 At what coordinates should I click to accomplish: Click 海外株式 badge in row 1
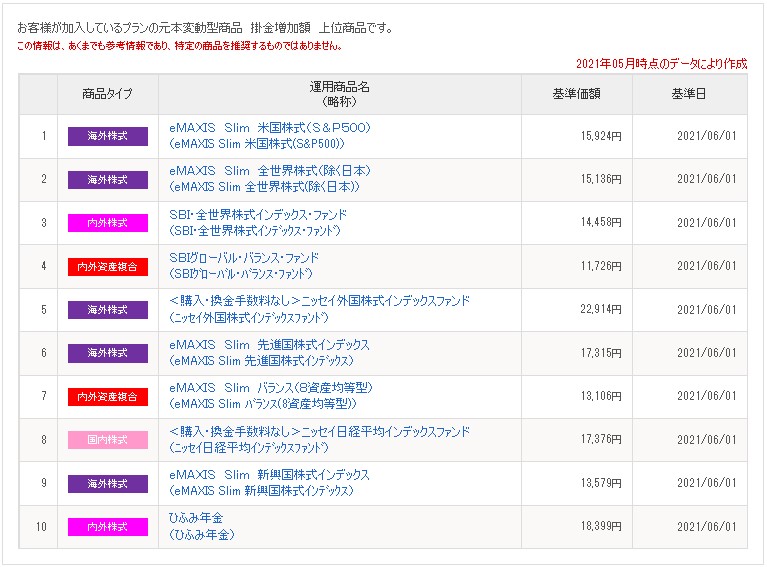pyautogui.click(x=108, y=136)
